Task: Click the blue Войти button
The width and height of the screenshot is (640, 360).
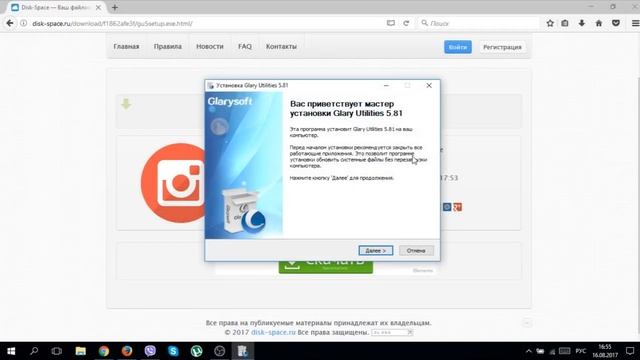Action: [458, 47]
